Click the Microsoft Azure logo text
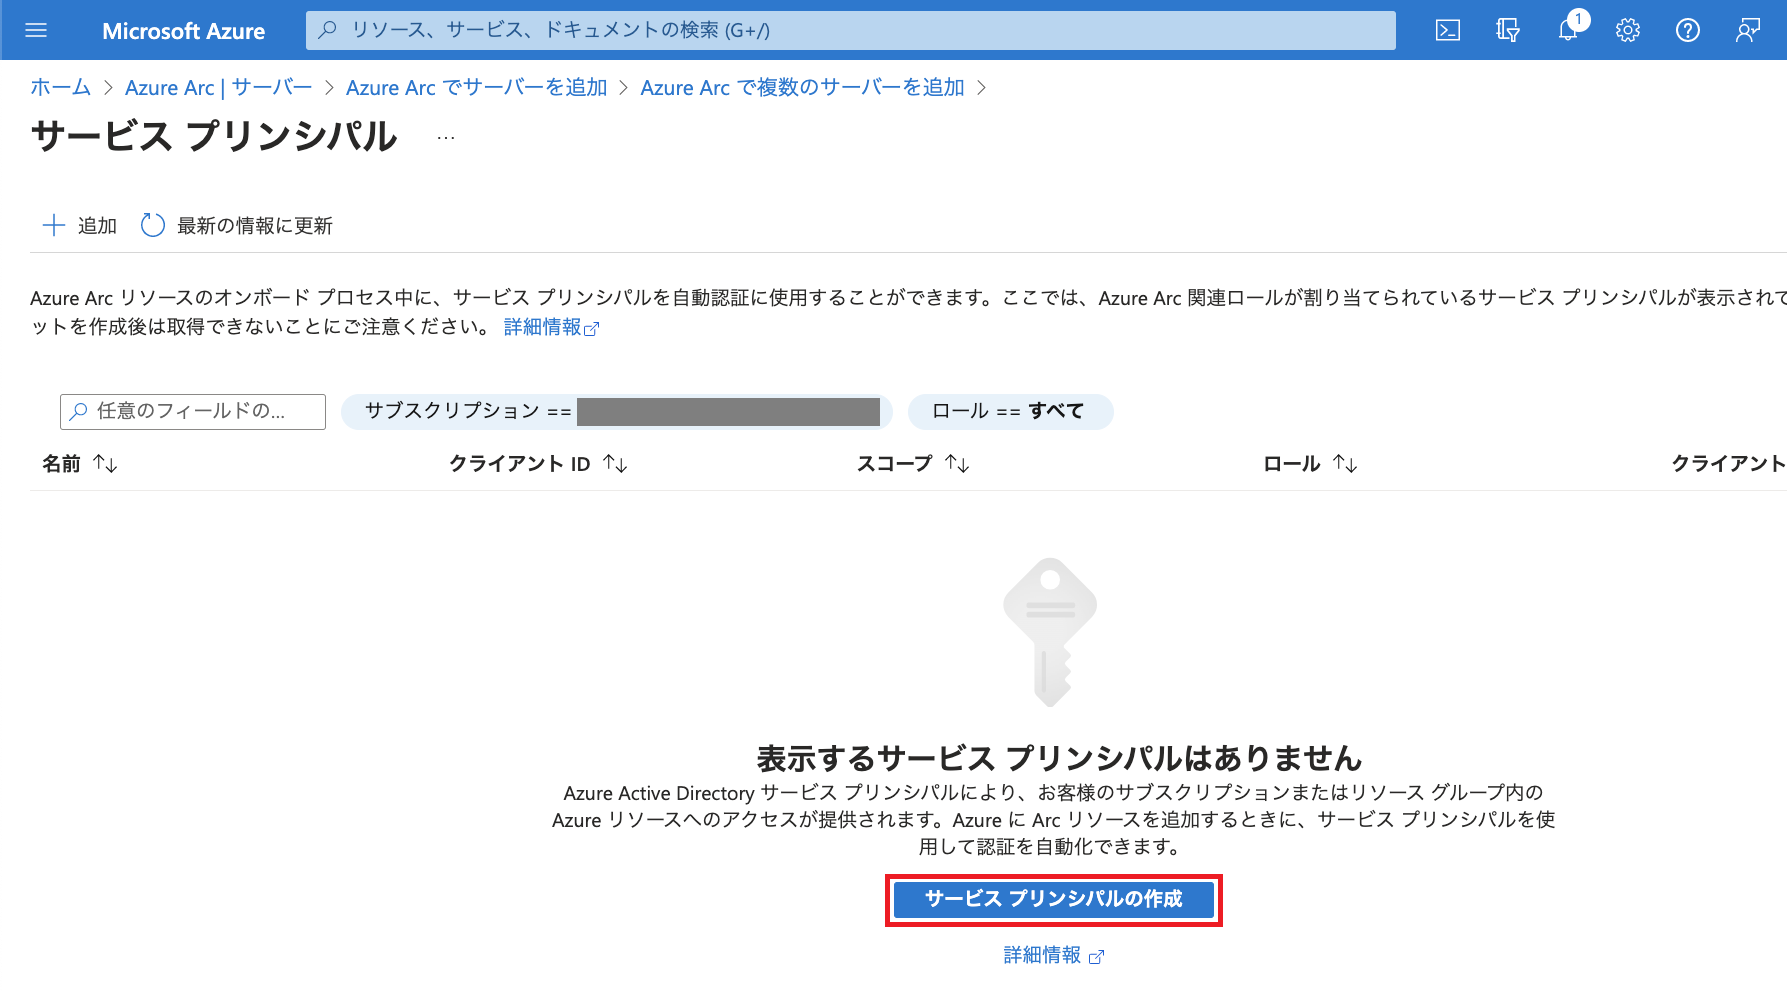Viewport: 1787px width, 991px height. pos(183,31)
